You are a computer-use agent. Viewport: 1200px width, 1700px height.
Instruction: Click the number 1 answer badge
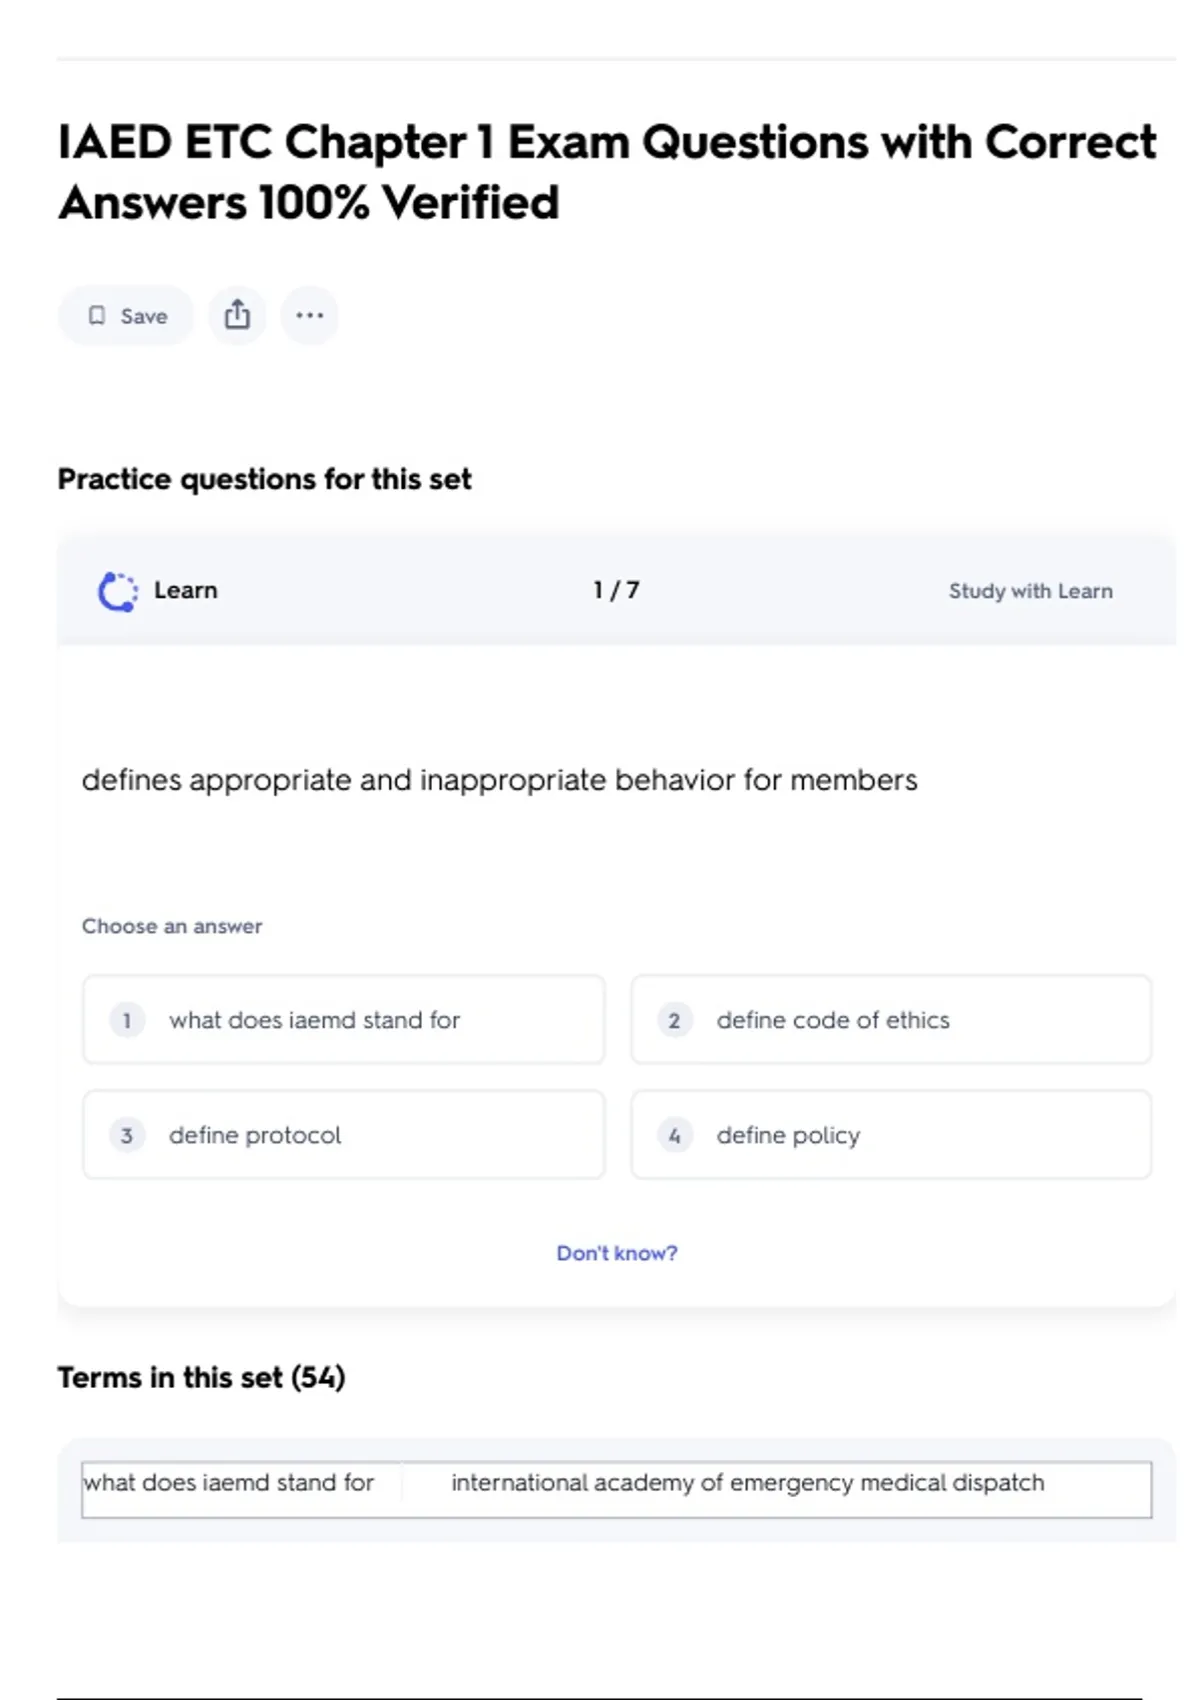click(127, 1020)
